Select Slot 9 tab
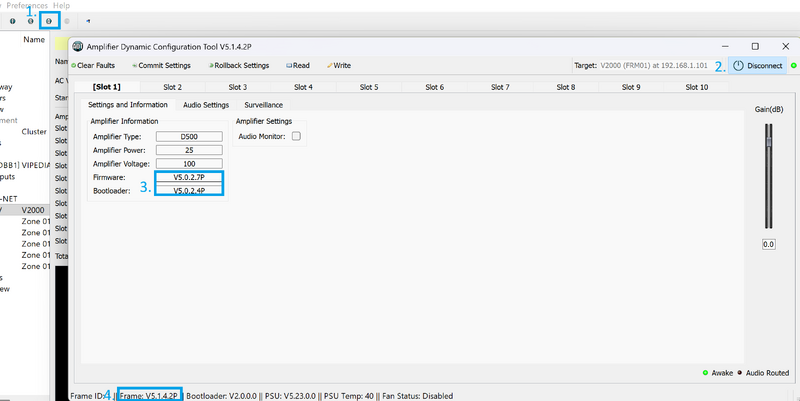800x401 pixels. tap(631, 87)
